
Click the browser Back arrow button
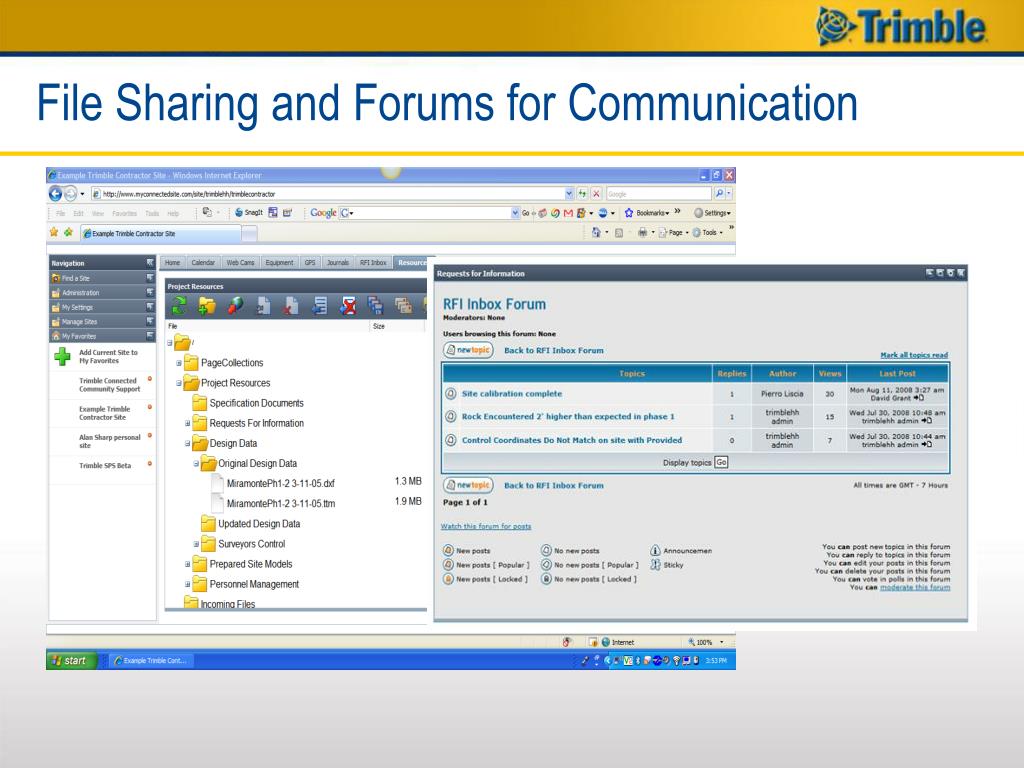pyautogui.click(x=56, y=193)
